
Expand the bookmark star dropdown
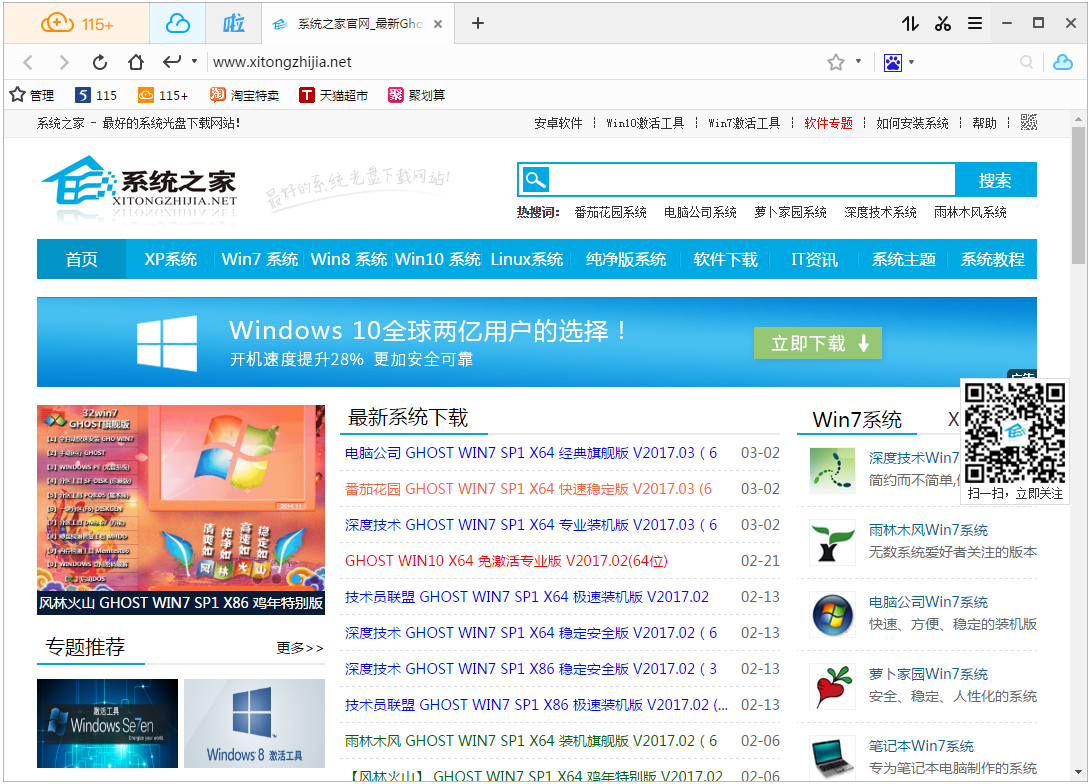pyautogui.click(x=859, y=61)
